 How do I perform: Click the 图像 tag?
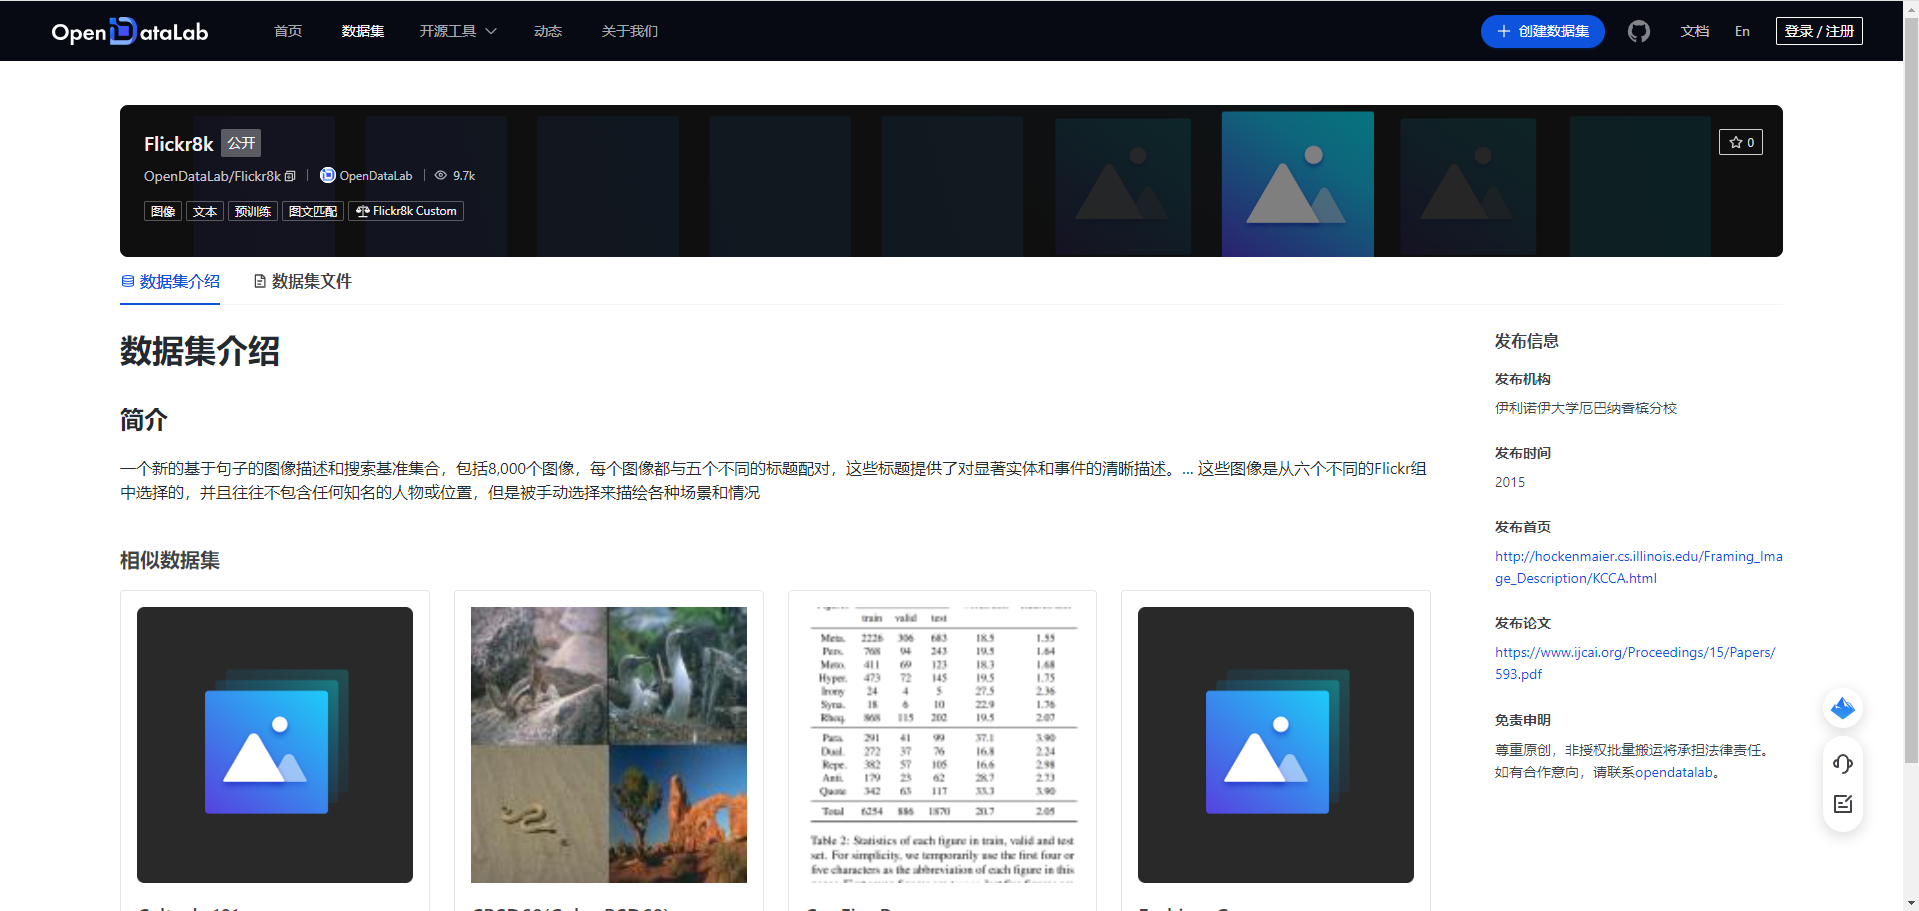163,211
